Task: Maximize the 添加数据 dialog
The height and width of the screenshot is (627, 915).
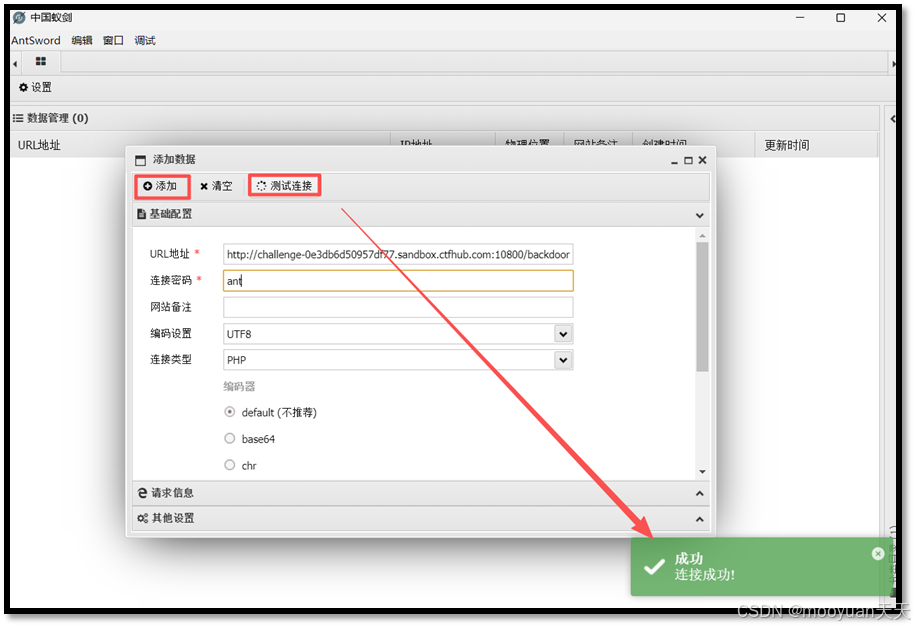Action: (x=688, y=161)
